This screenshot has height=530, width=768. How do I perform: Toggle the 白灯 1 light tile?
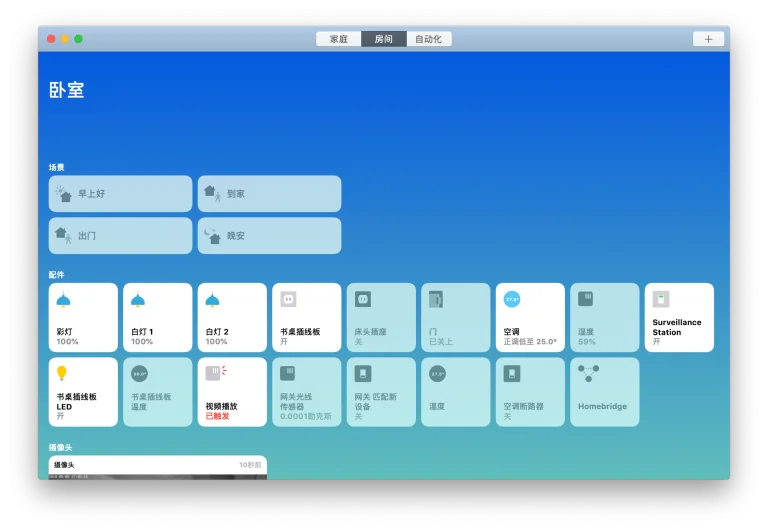click(158, 317)
